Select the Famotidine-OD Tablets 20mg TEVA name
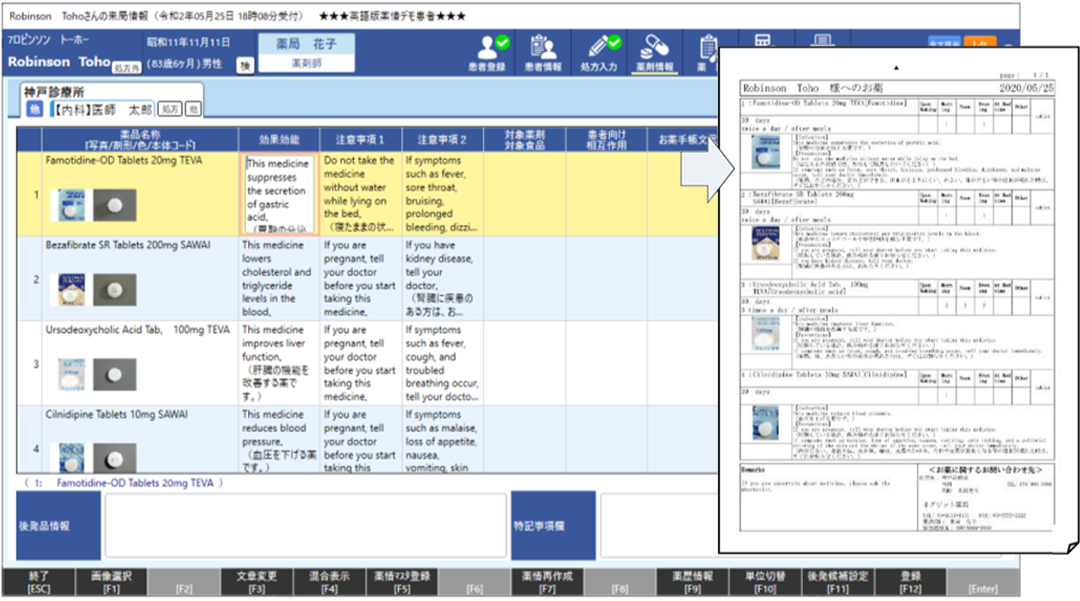Viewport: 1080px width, 601px height. 124,160
